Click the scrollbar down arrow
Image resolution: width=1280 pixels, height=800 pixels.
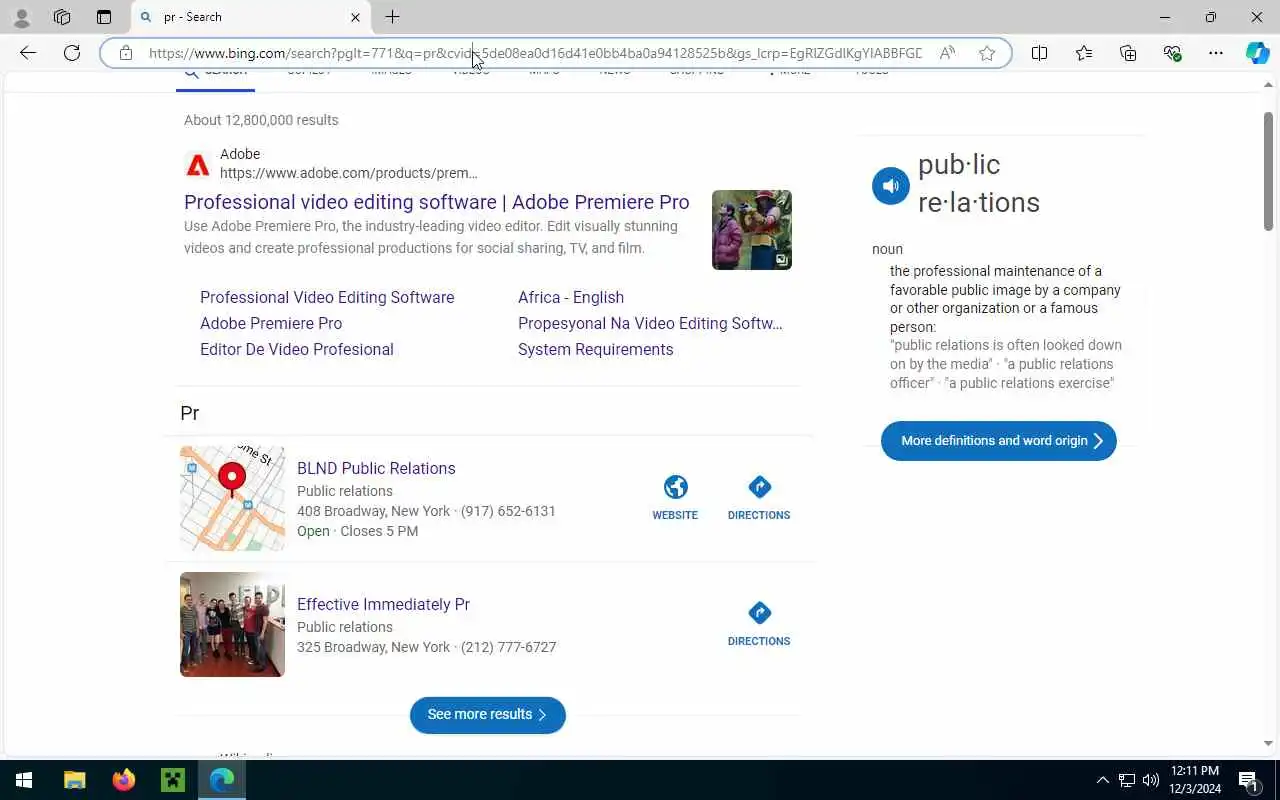1269,744
